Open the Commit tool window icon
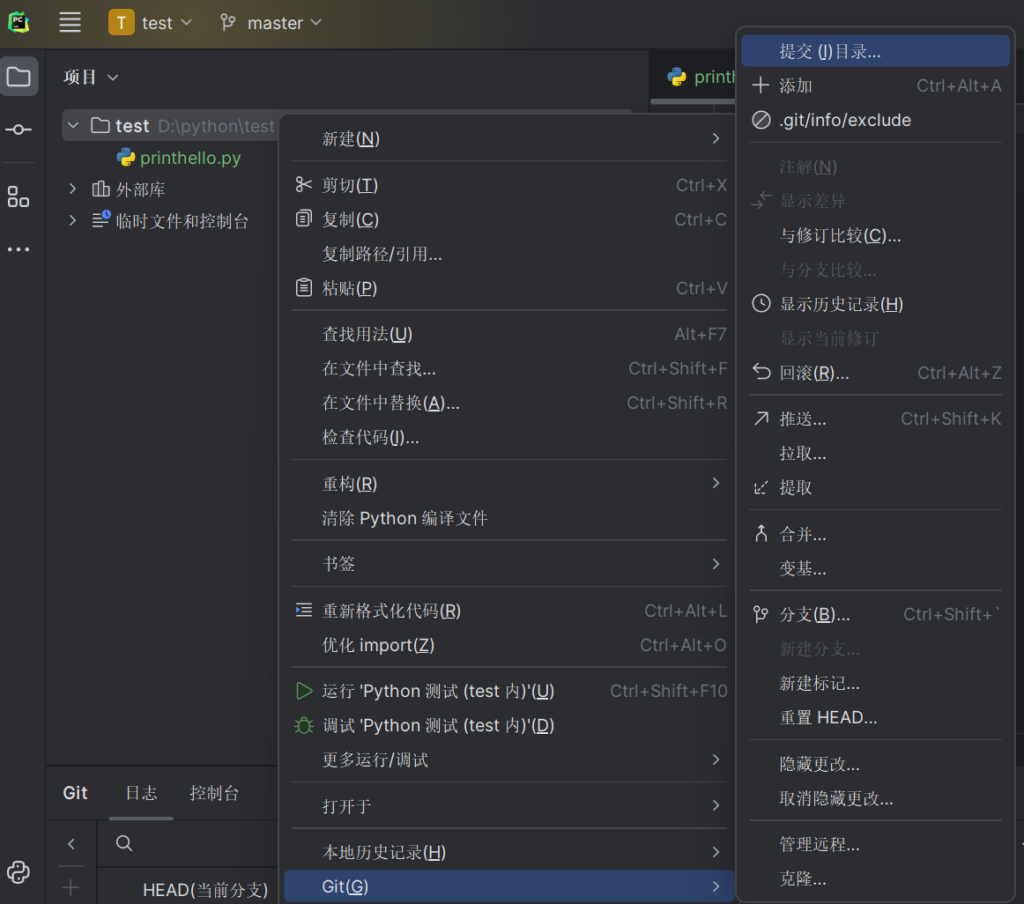The image size is (1024, 904). click(x=19, y=130)
